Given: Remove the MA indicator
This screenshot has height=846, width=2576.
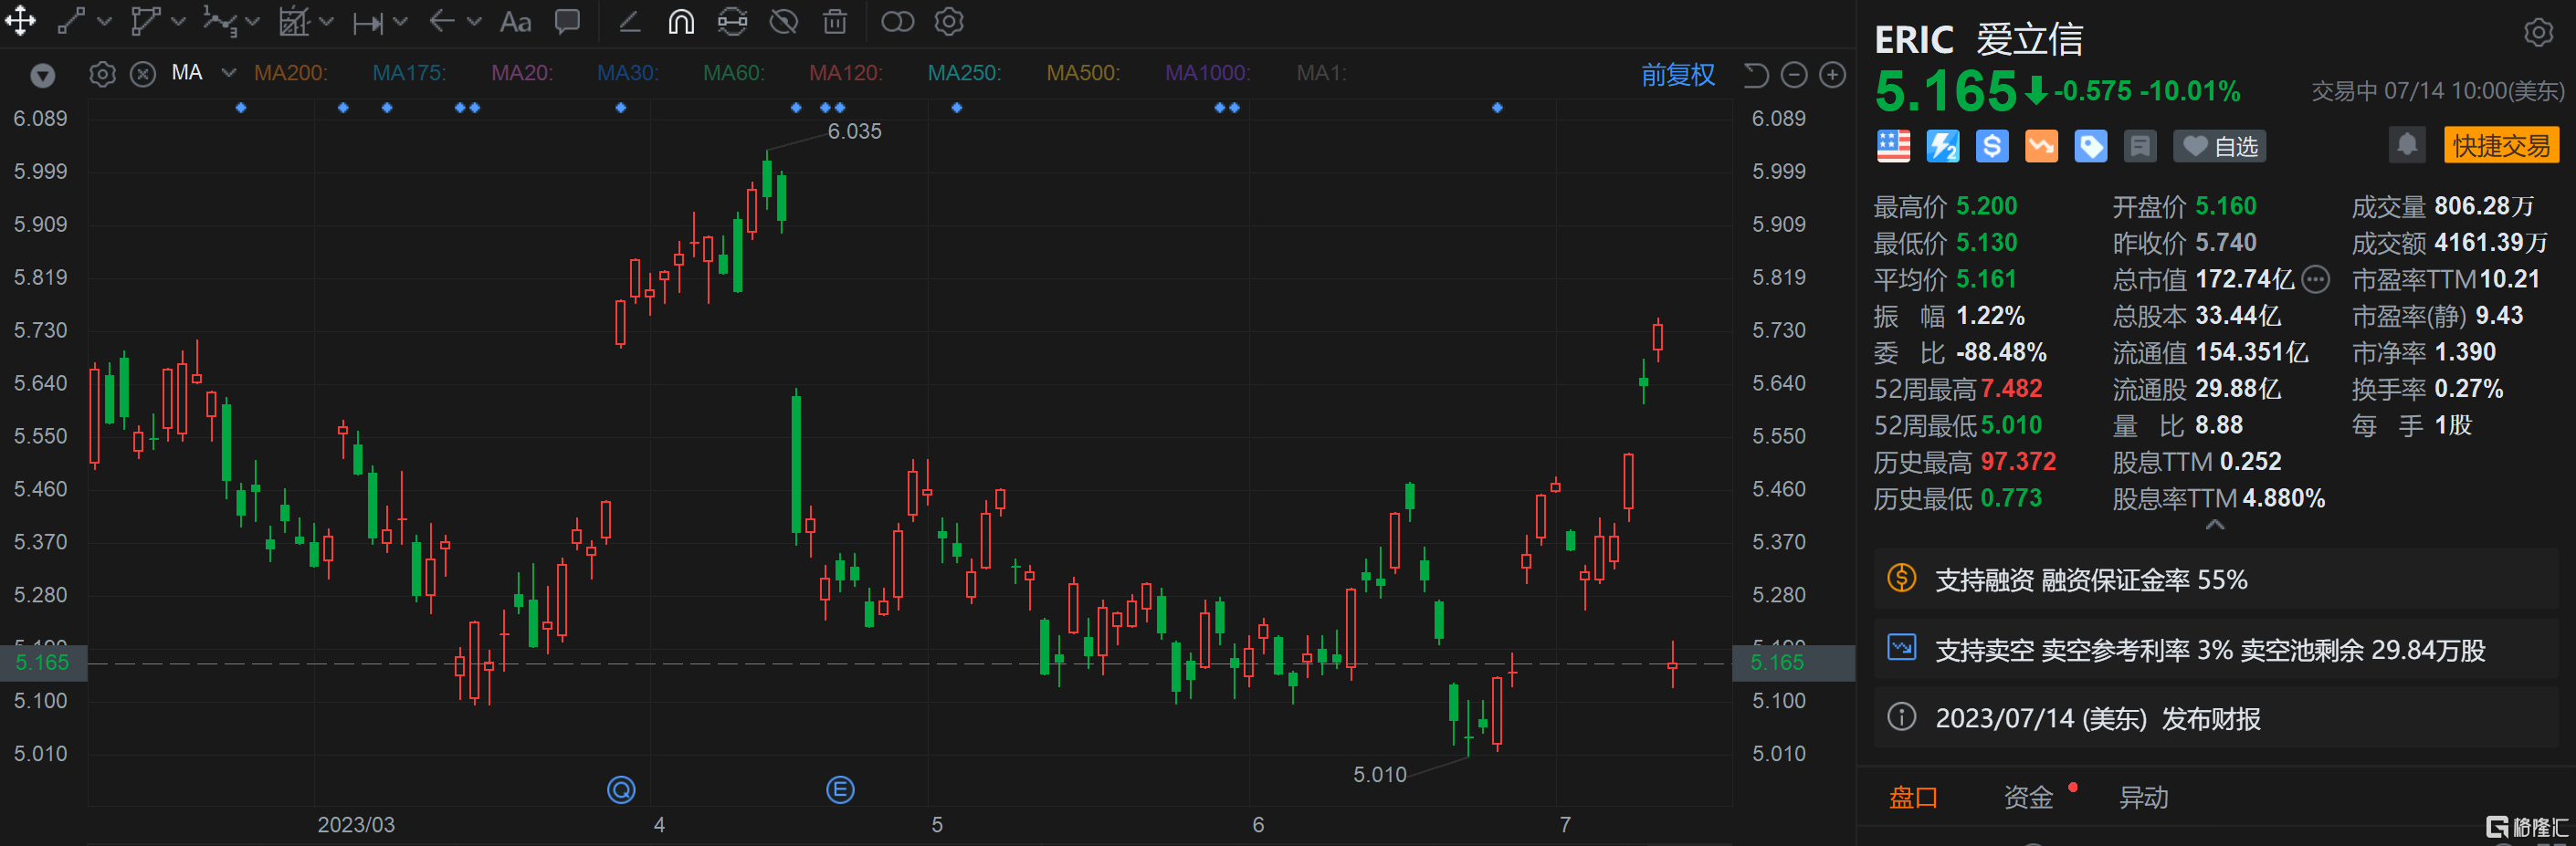Looking at the screenshot, I should point(143,74).
